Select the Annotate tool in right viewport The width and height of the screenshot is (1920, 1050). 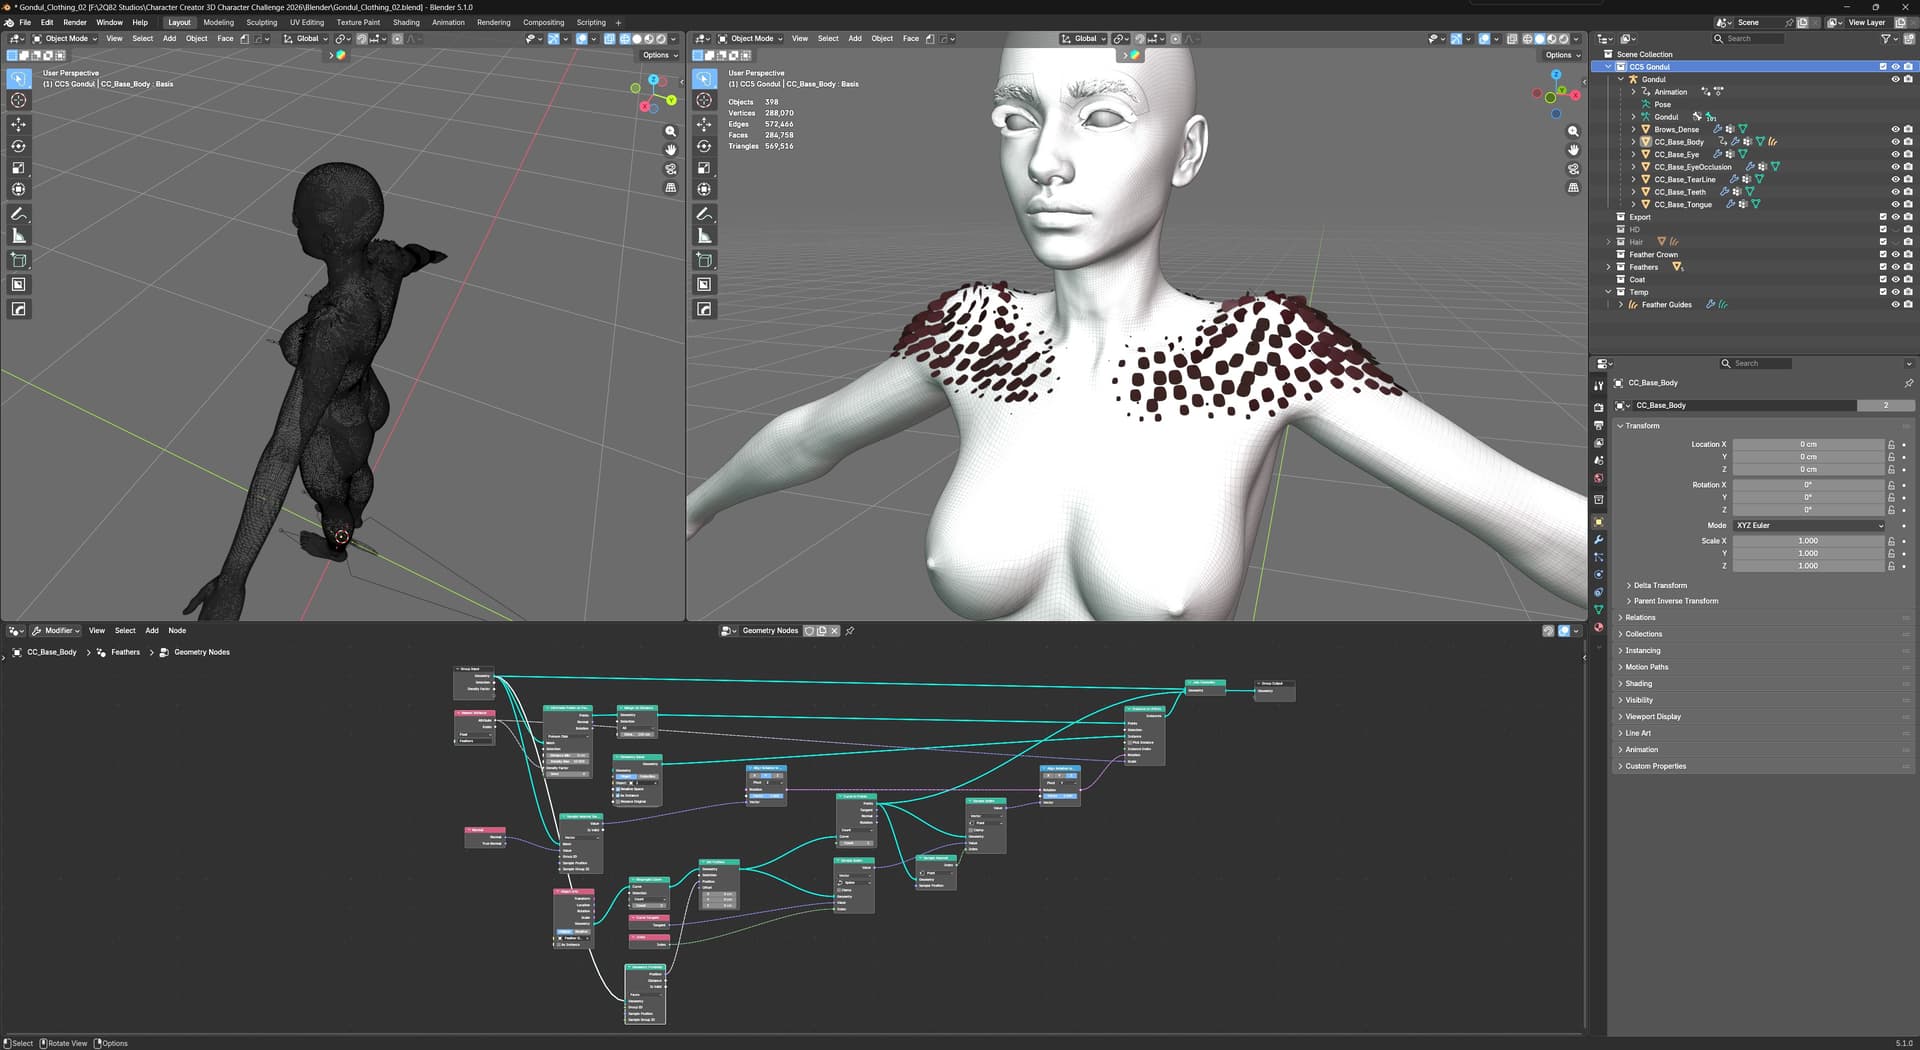704,214
